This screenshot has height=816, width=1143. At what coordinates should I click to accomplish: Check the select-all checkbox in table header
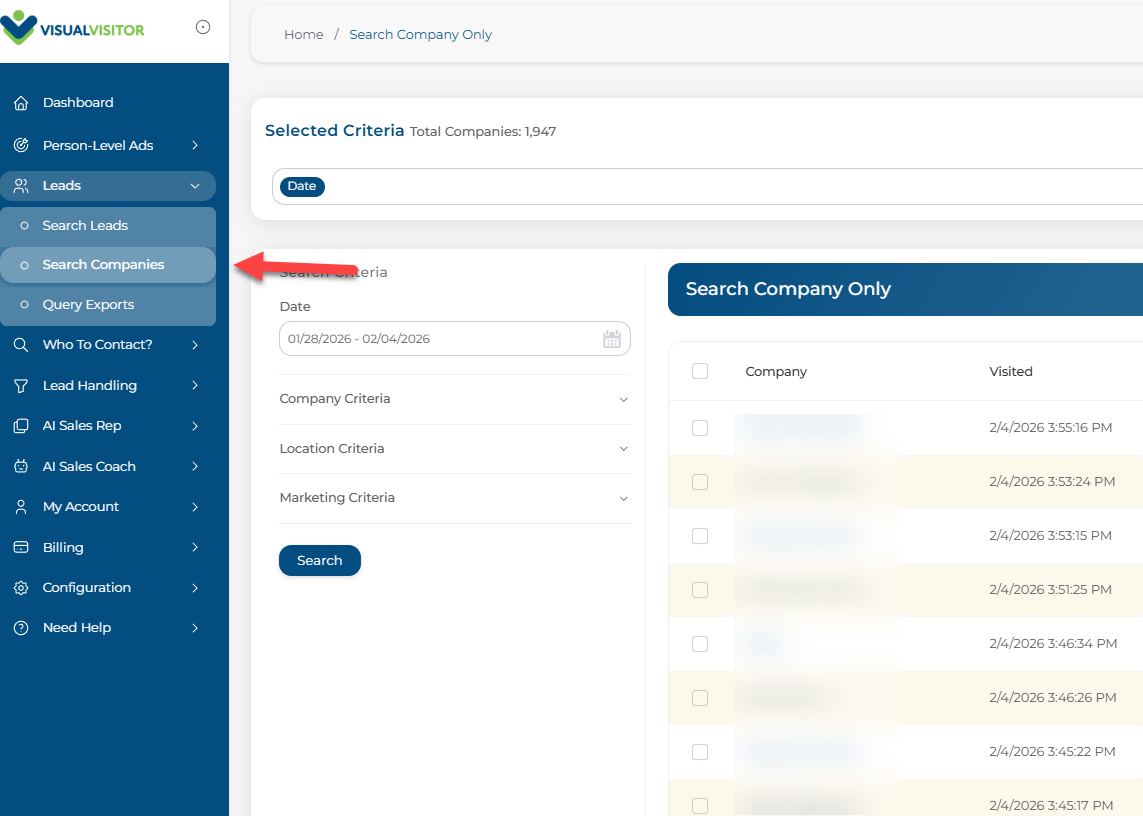[x=700, y=371]
